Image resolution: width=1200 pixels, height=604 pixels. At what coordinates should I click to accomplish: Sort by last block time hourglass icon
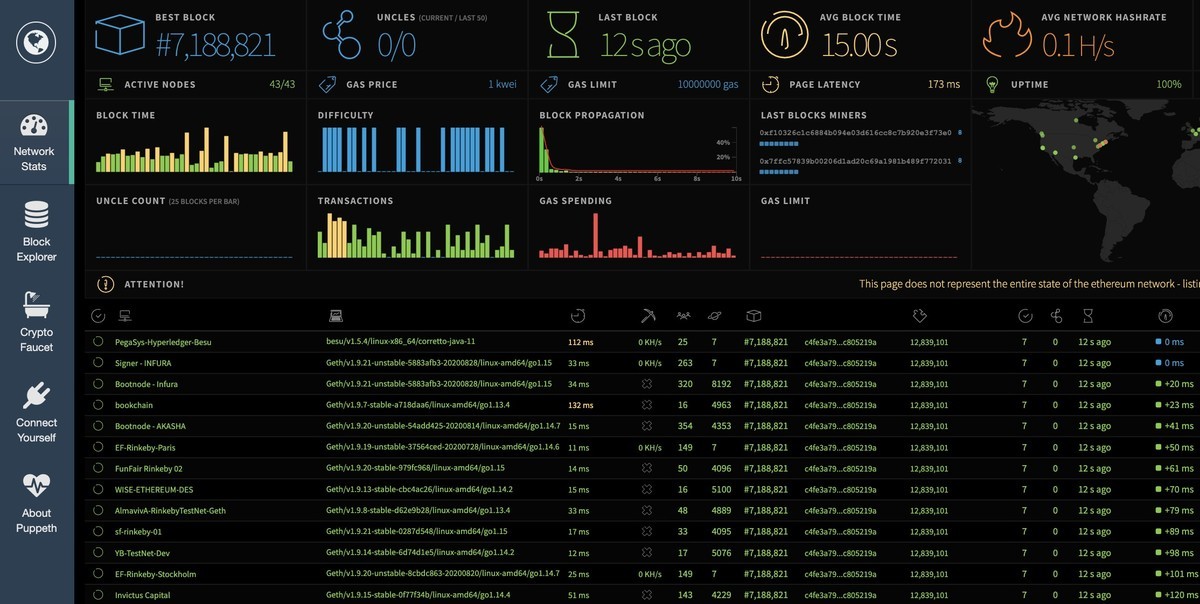pyautogui.click(x=1089, y=316)
